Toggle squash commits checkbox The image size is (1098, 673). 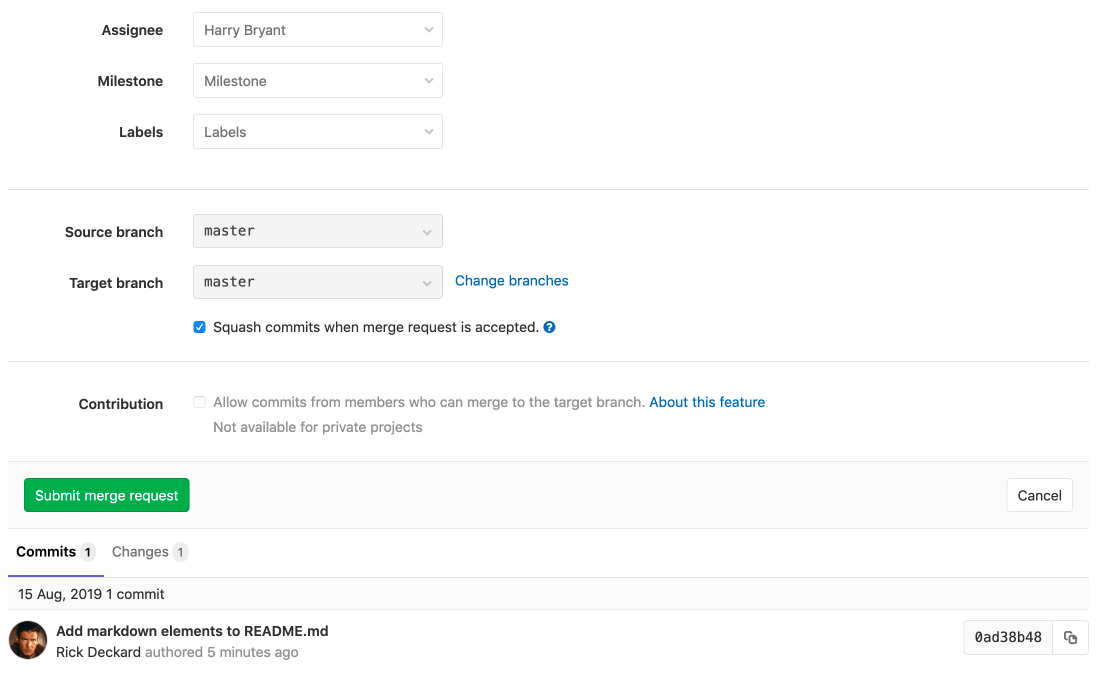[x=200, y=327]
